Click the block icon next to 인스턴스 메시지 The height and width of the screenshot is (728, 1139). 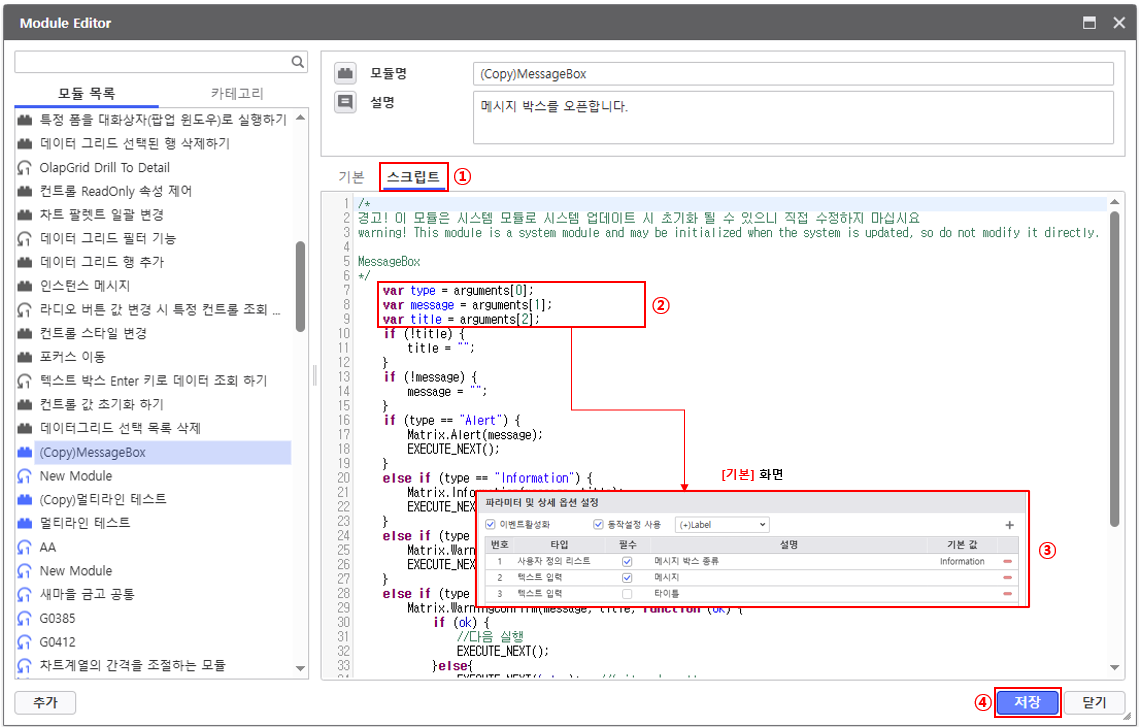point(25,286)
